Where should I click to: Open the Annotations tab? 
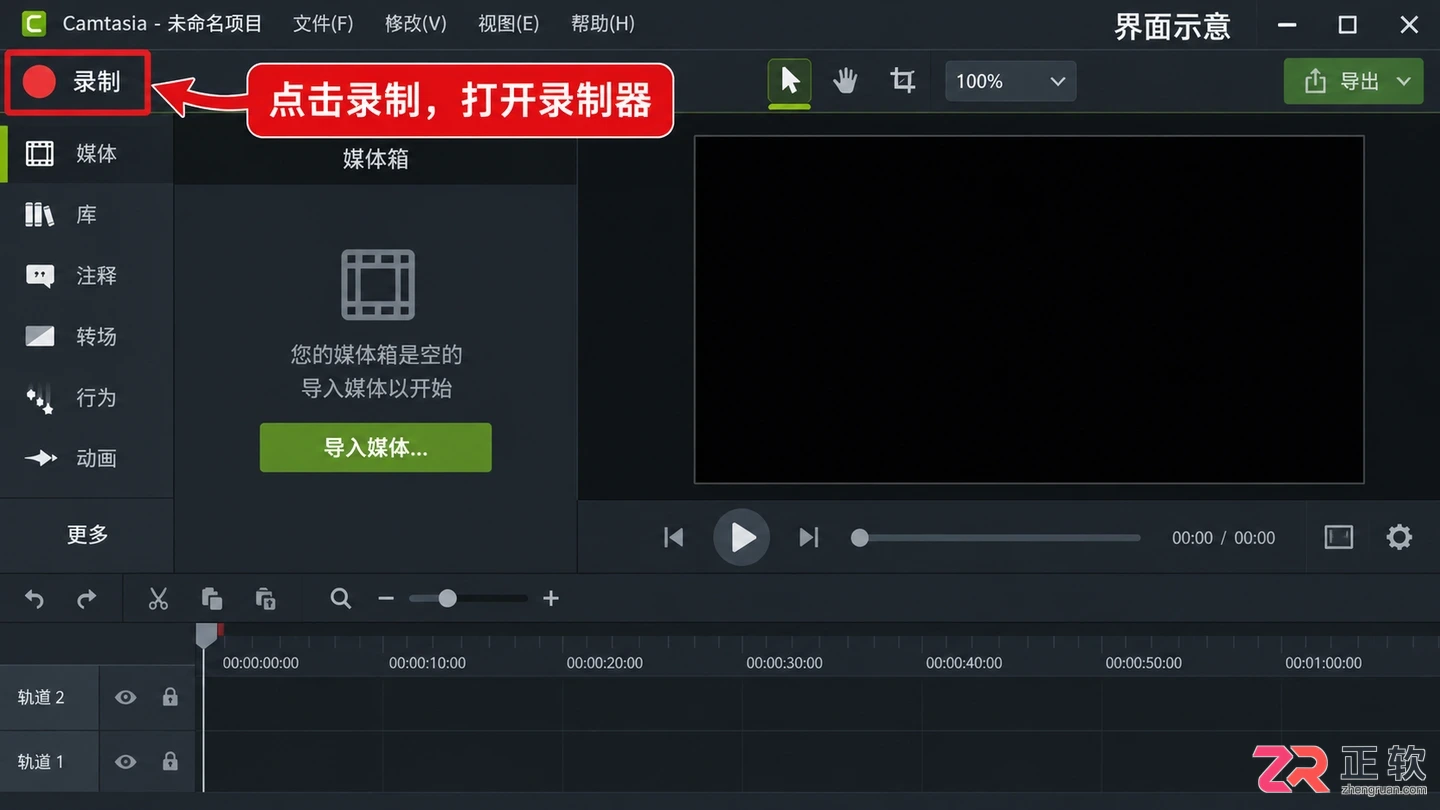pyautogui.click(x=87, y=276)
